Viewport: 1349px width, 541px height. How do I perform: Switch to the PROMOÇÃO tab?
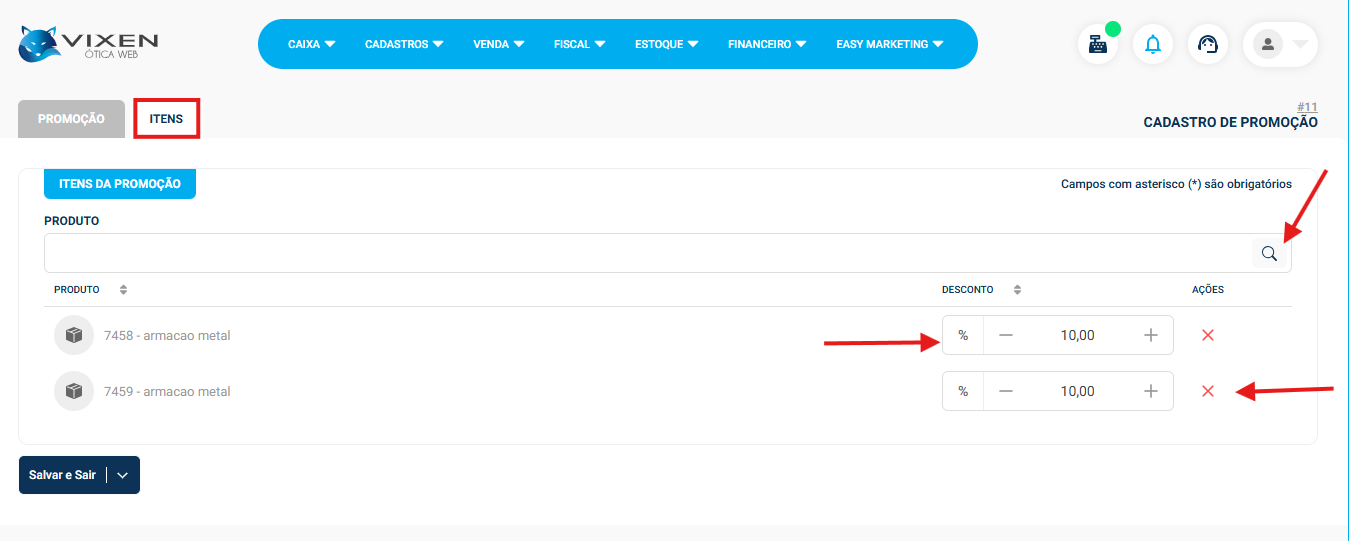[x=71, y=119]
